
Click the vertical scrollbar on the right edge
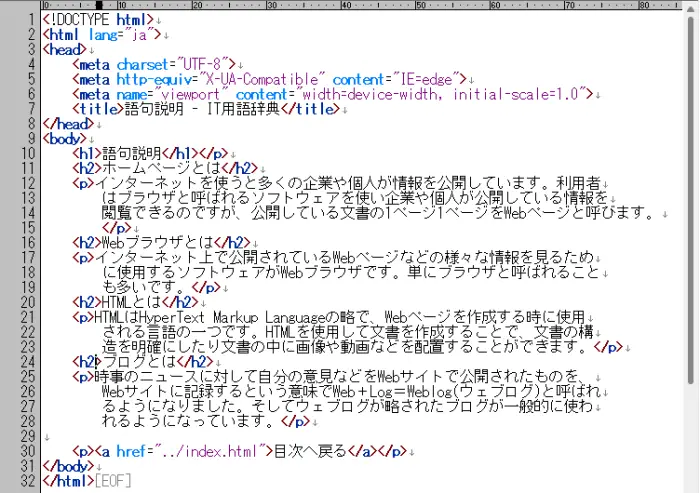[692, 250]
